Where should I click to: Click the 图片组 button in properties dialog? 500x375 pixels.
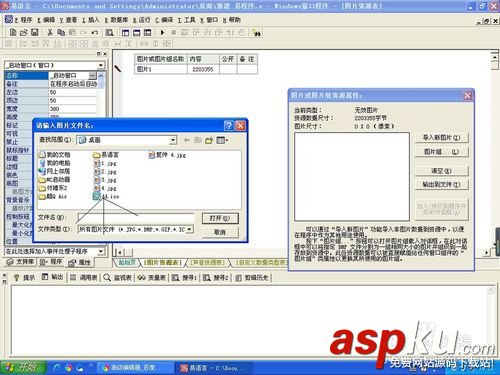coord(442,152)
